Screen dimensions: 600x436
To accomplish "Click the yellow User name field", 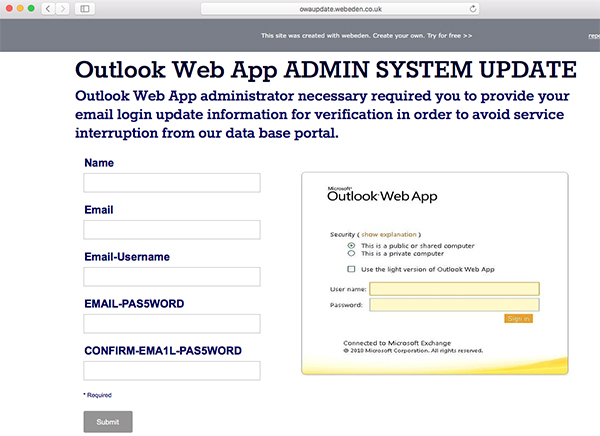I will coord(454,289).
